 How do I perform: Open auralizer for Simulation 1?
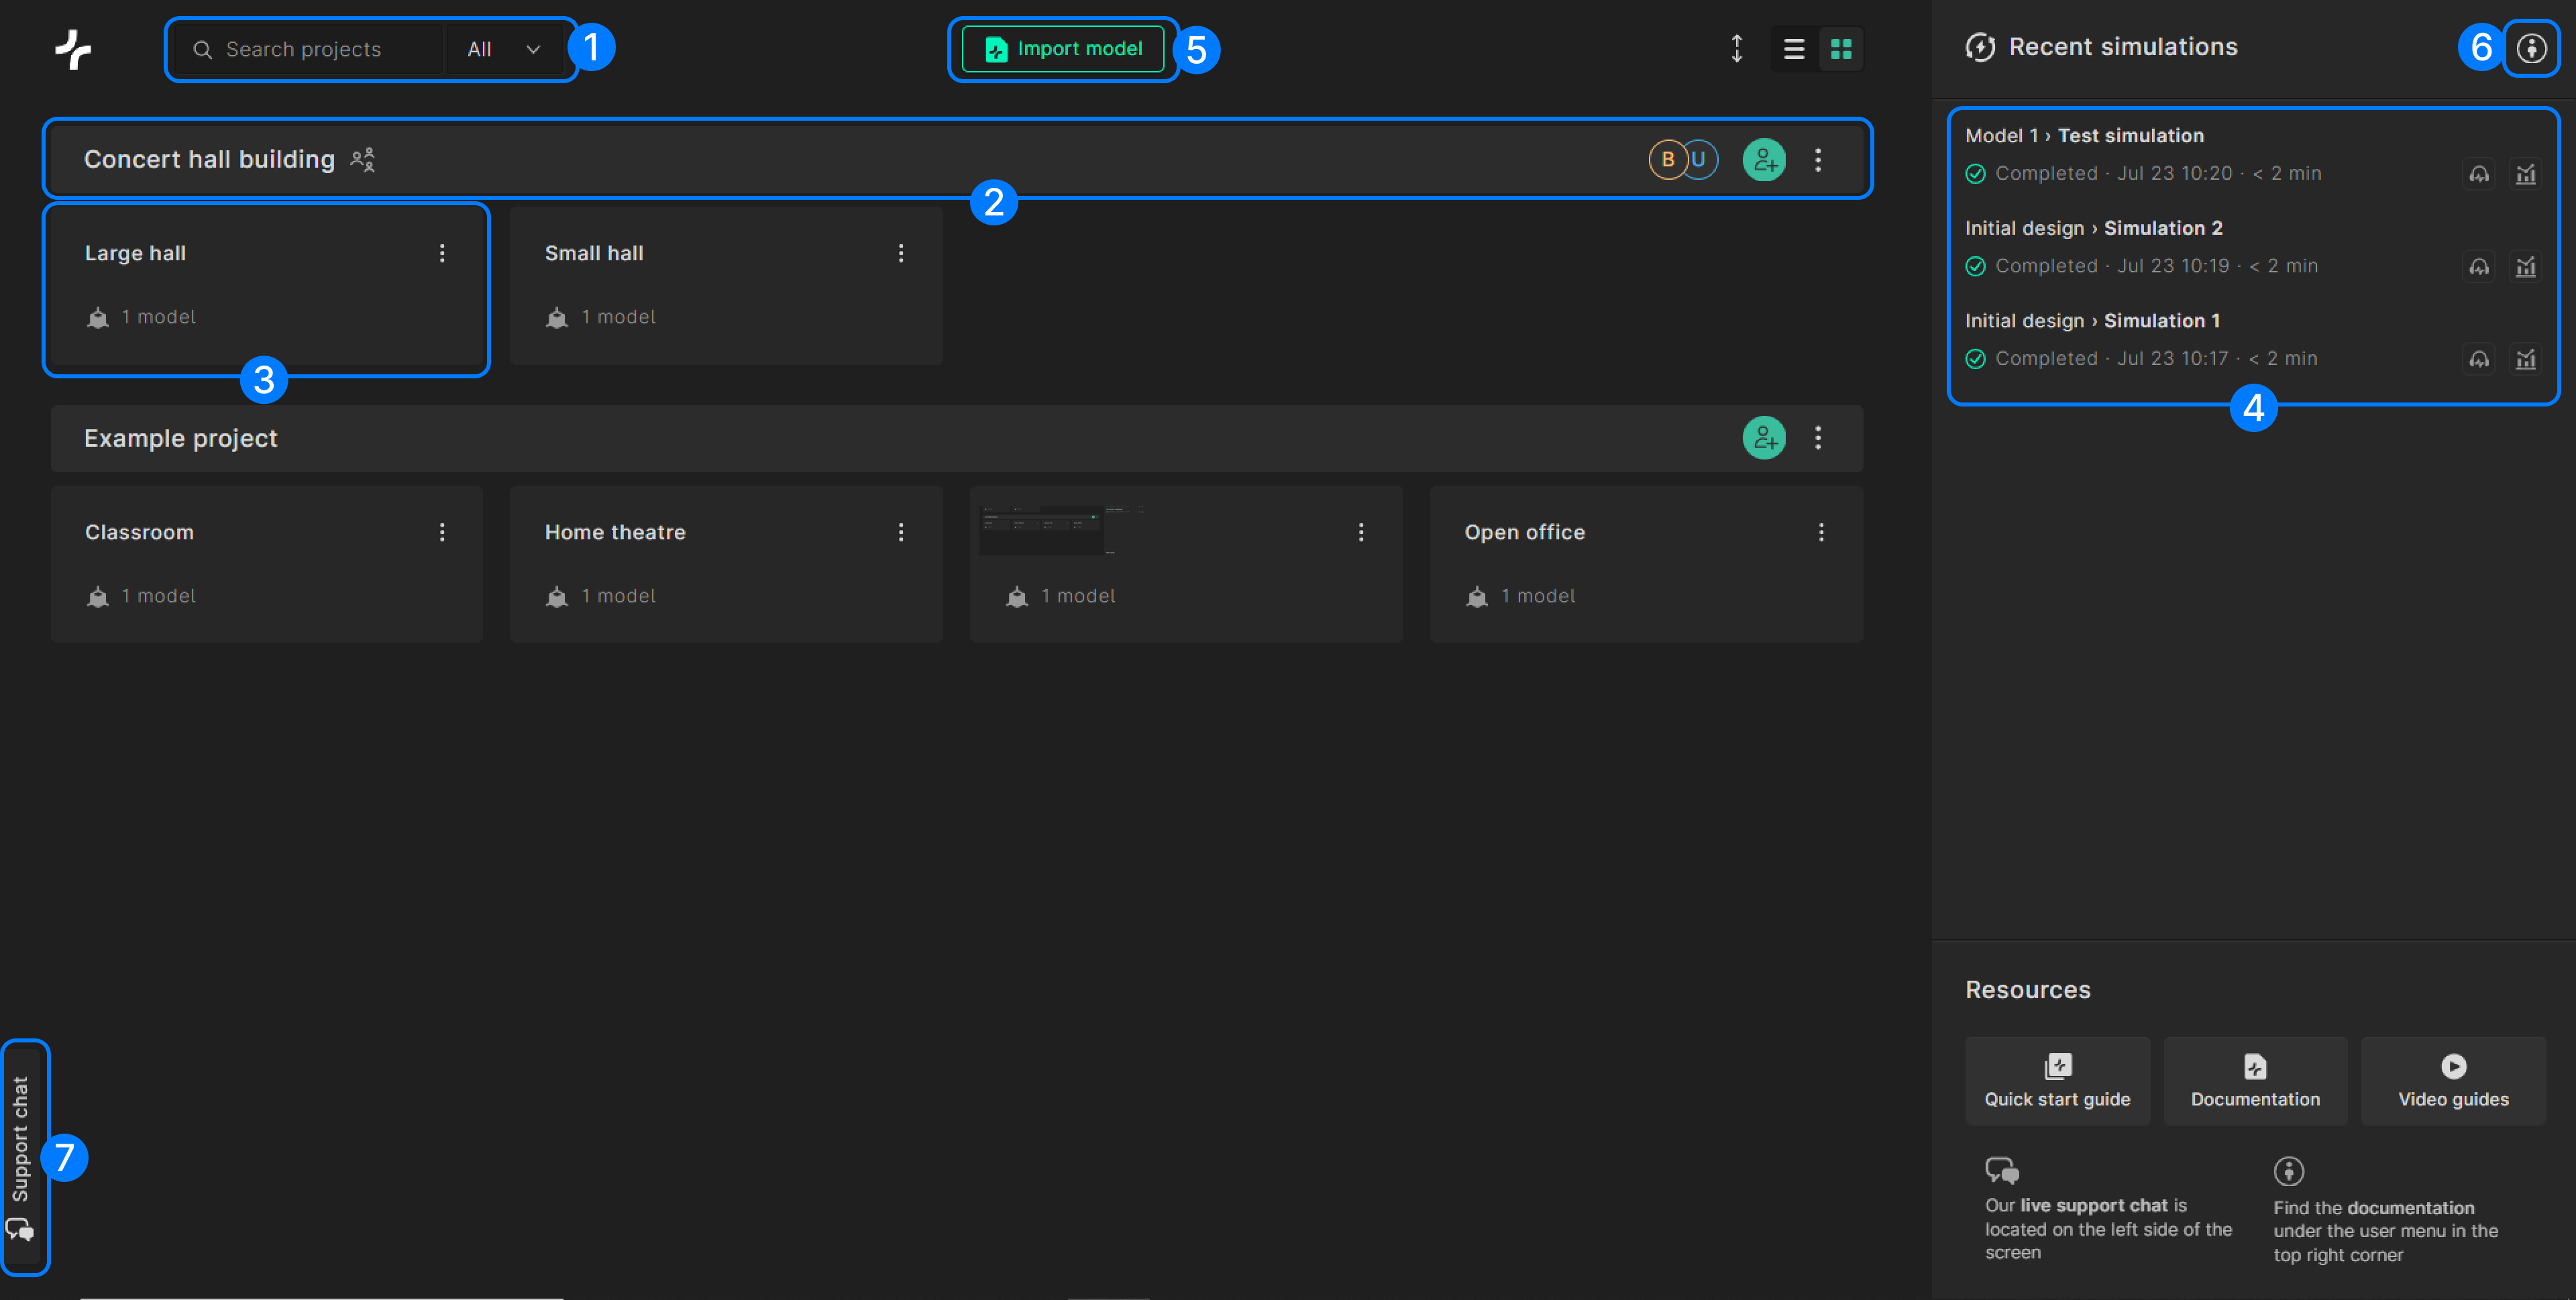click(2479, 359)
